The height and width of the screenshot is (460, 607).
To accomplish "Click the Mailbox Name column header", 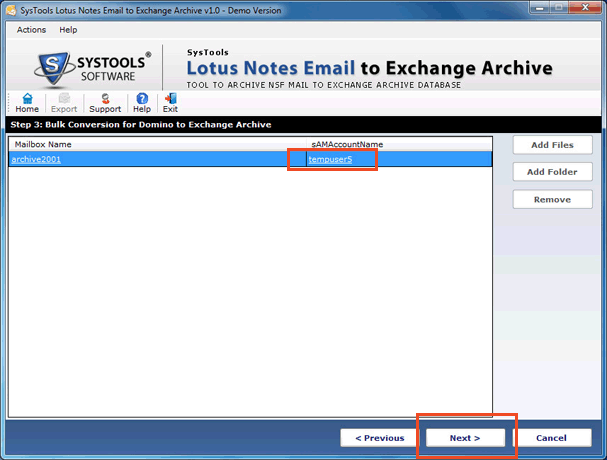I will coord(158,144).
